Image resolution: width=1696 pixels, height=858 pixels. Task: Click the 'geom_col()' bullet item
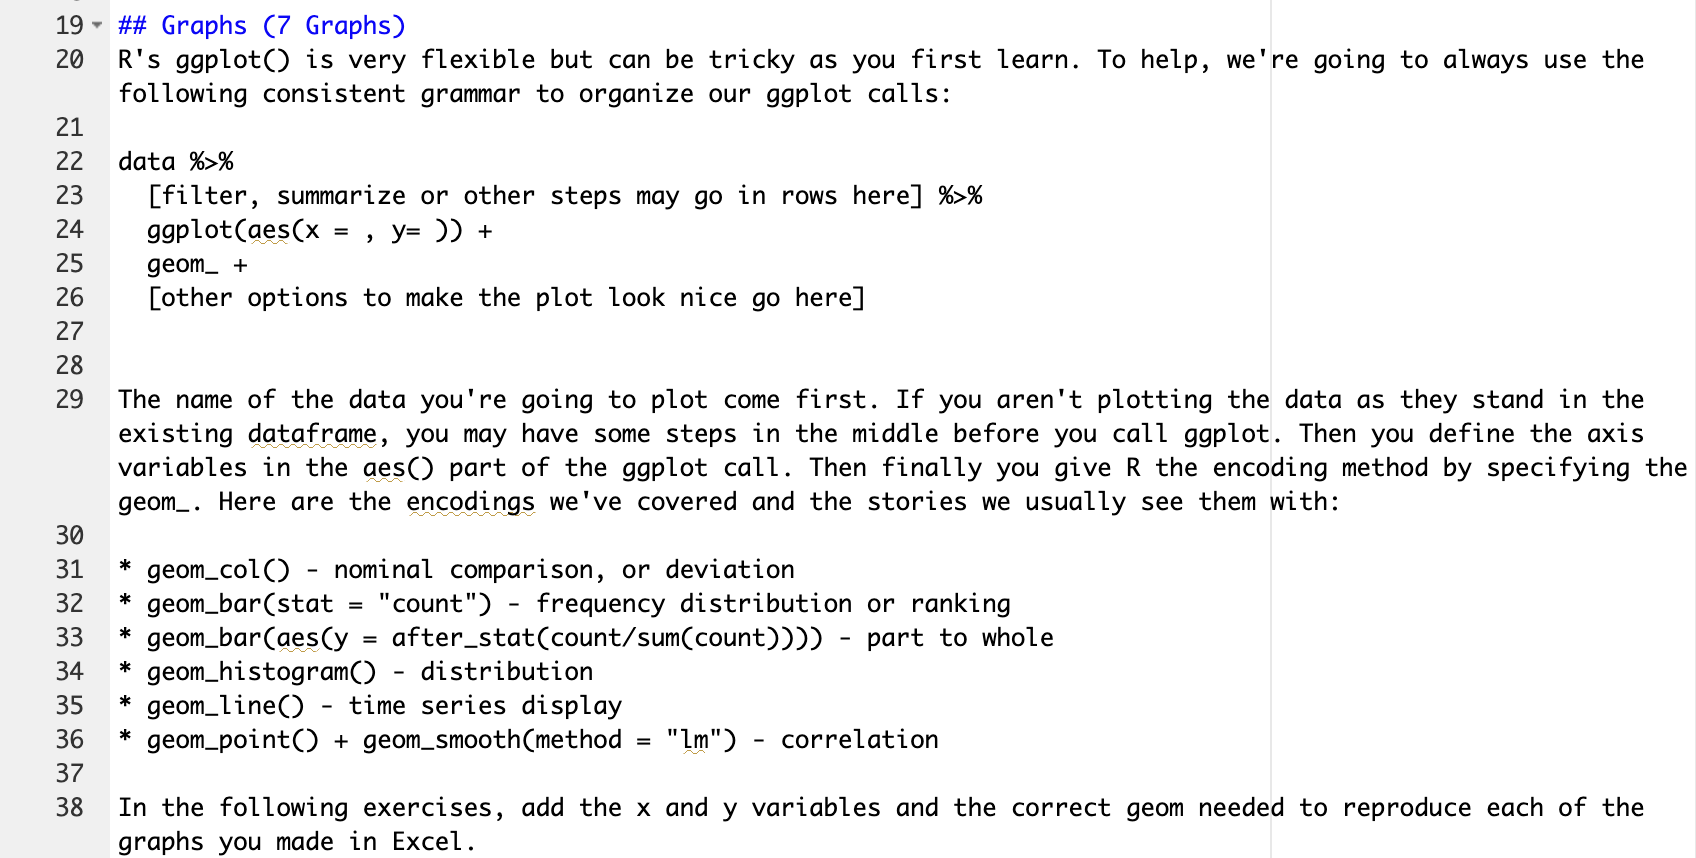coord(218,569)
